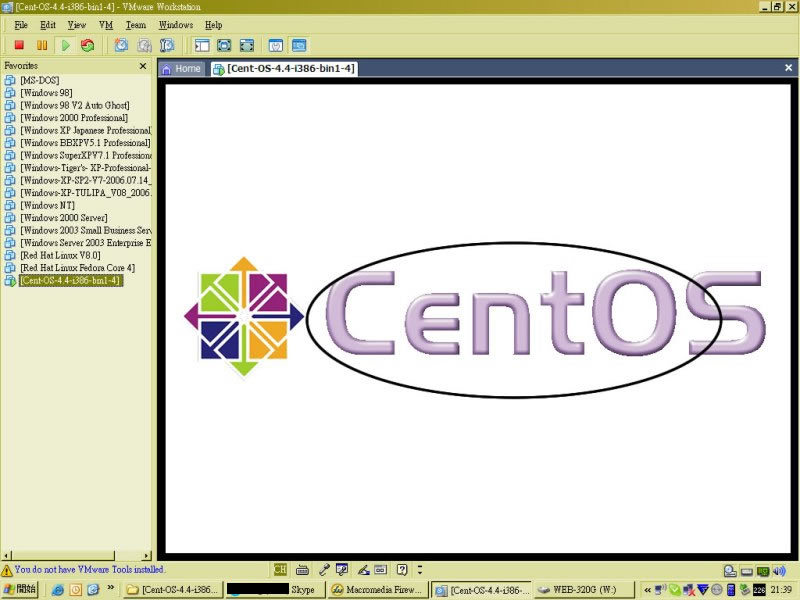Switch to the Home tab

point(182,68)
